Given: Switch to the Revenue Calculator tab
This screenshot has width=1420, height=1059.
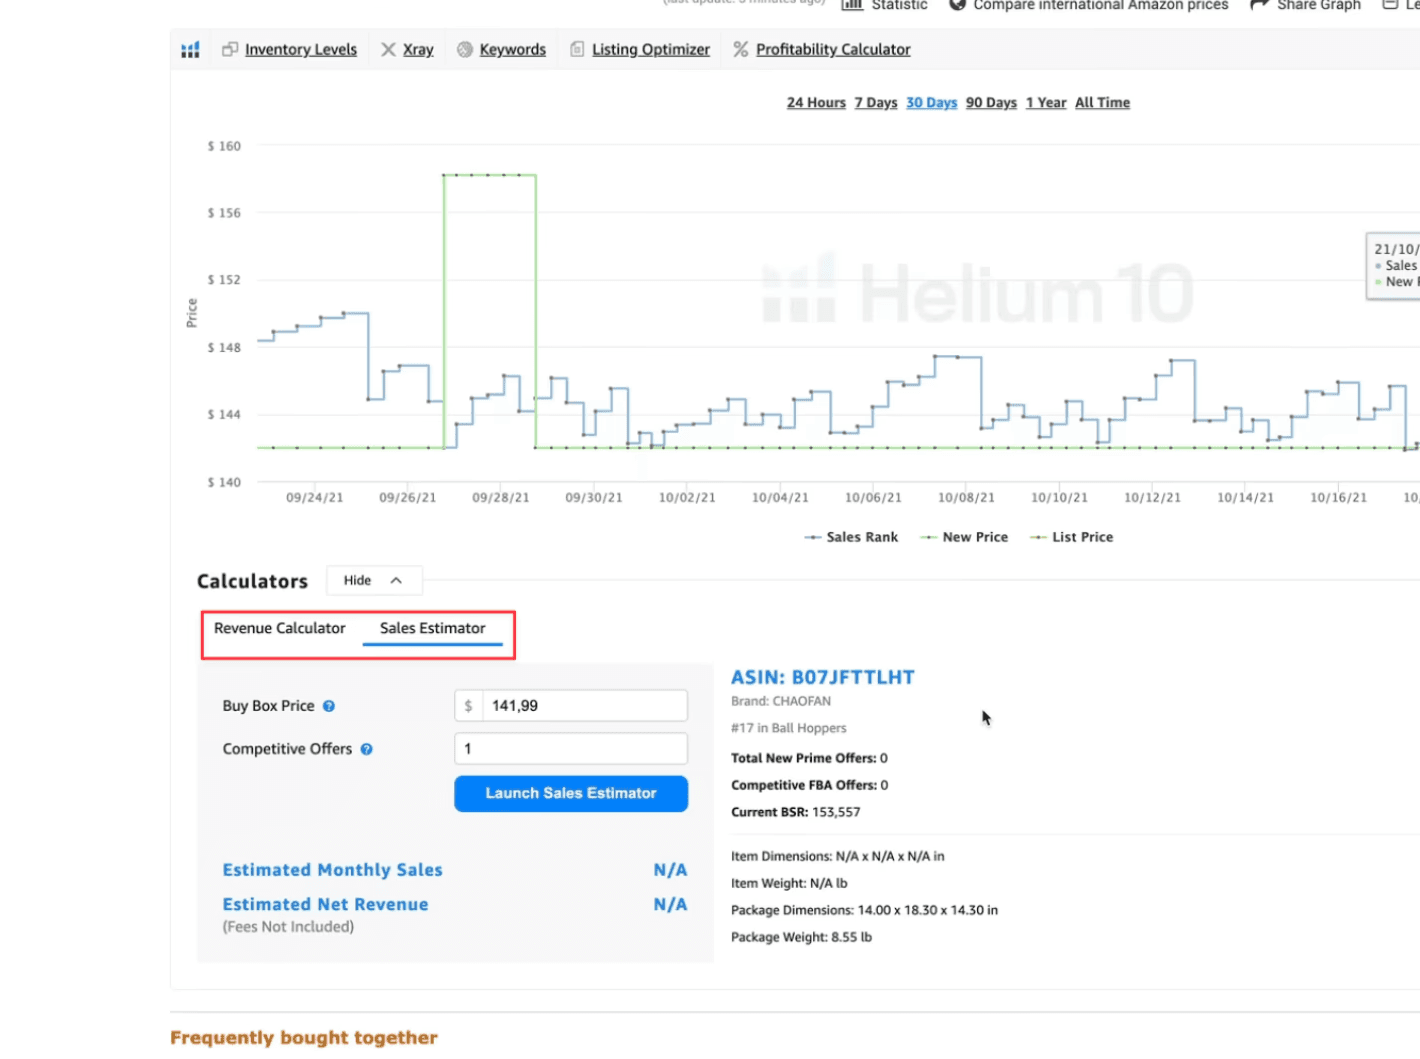Looking at the screenshot, I should point(279,628).
